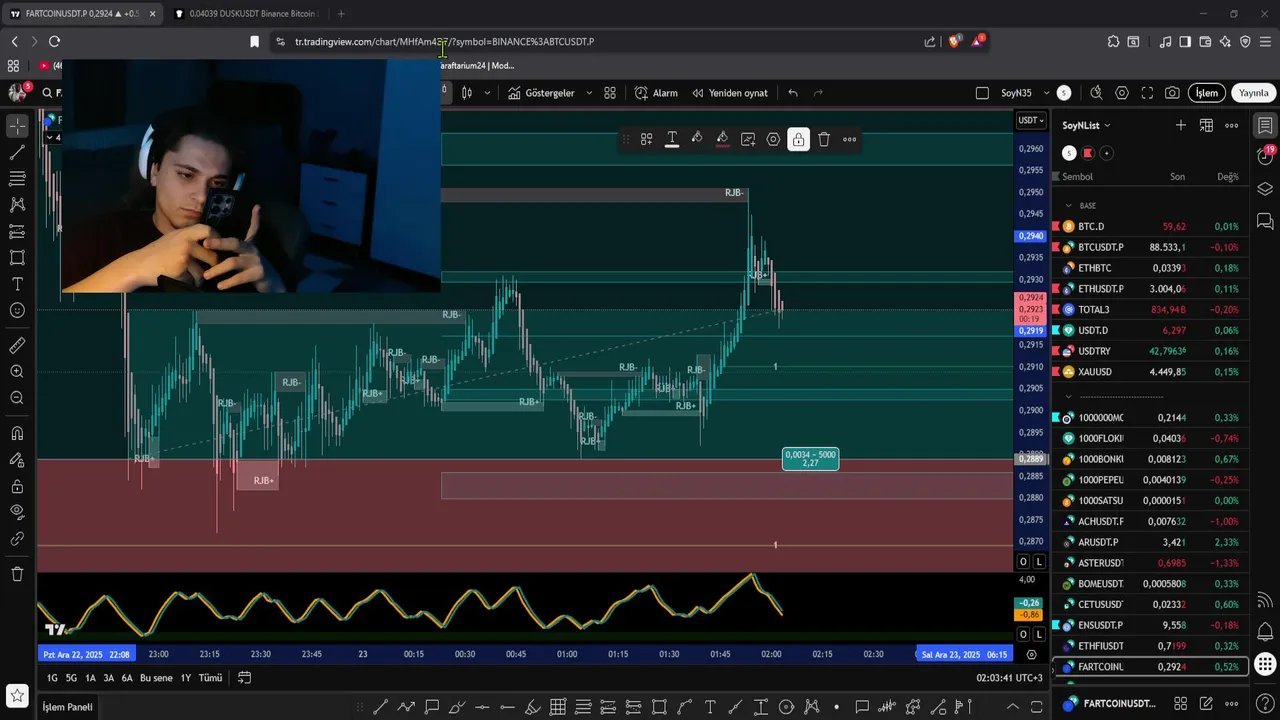Hide all drawings with eye icon
Screen dimensions: 1280x720
point(17,512)
